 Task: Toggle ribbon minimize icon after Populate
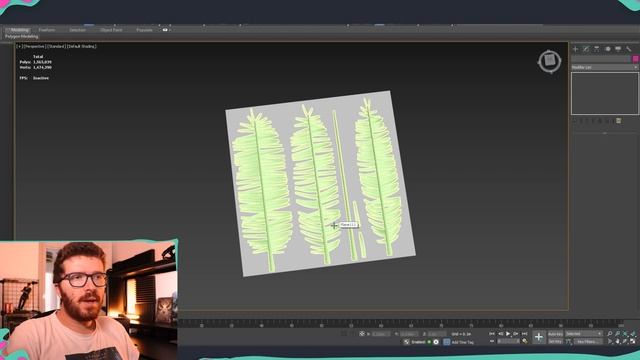tap(165, 30)
